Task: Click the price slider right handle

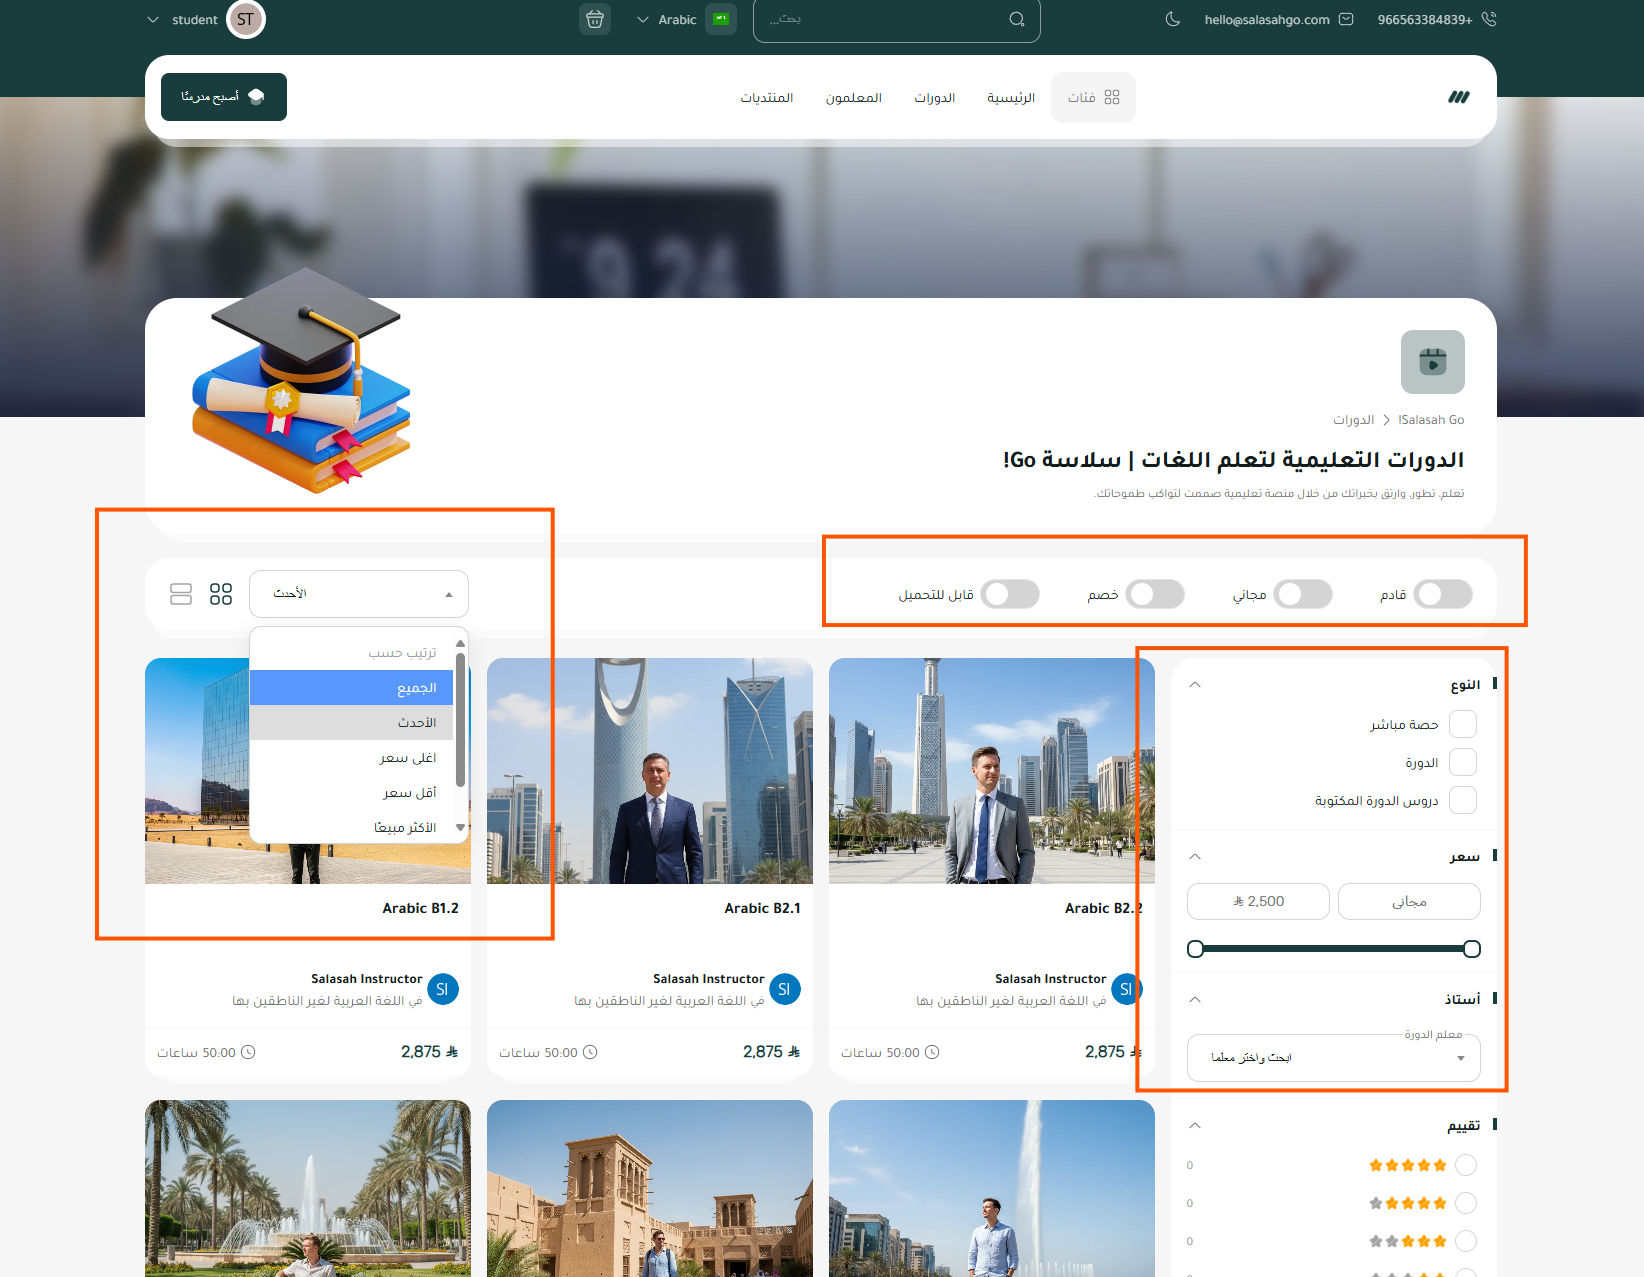Action: pos(1472,949)
